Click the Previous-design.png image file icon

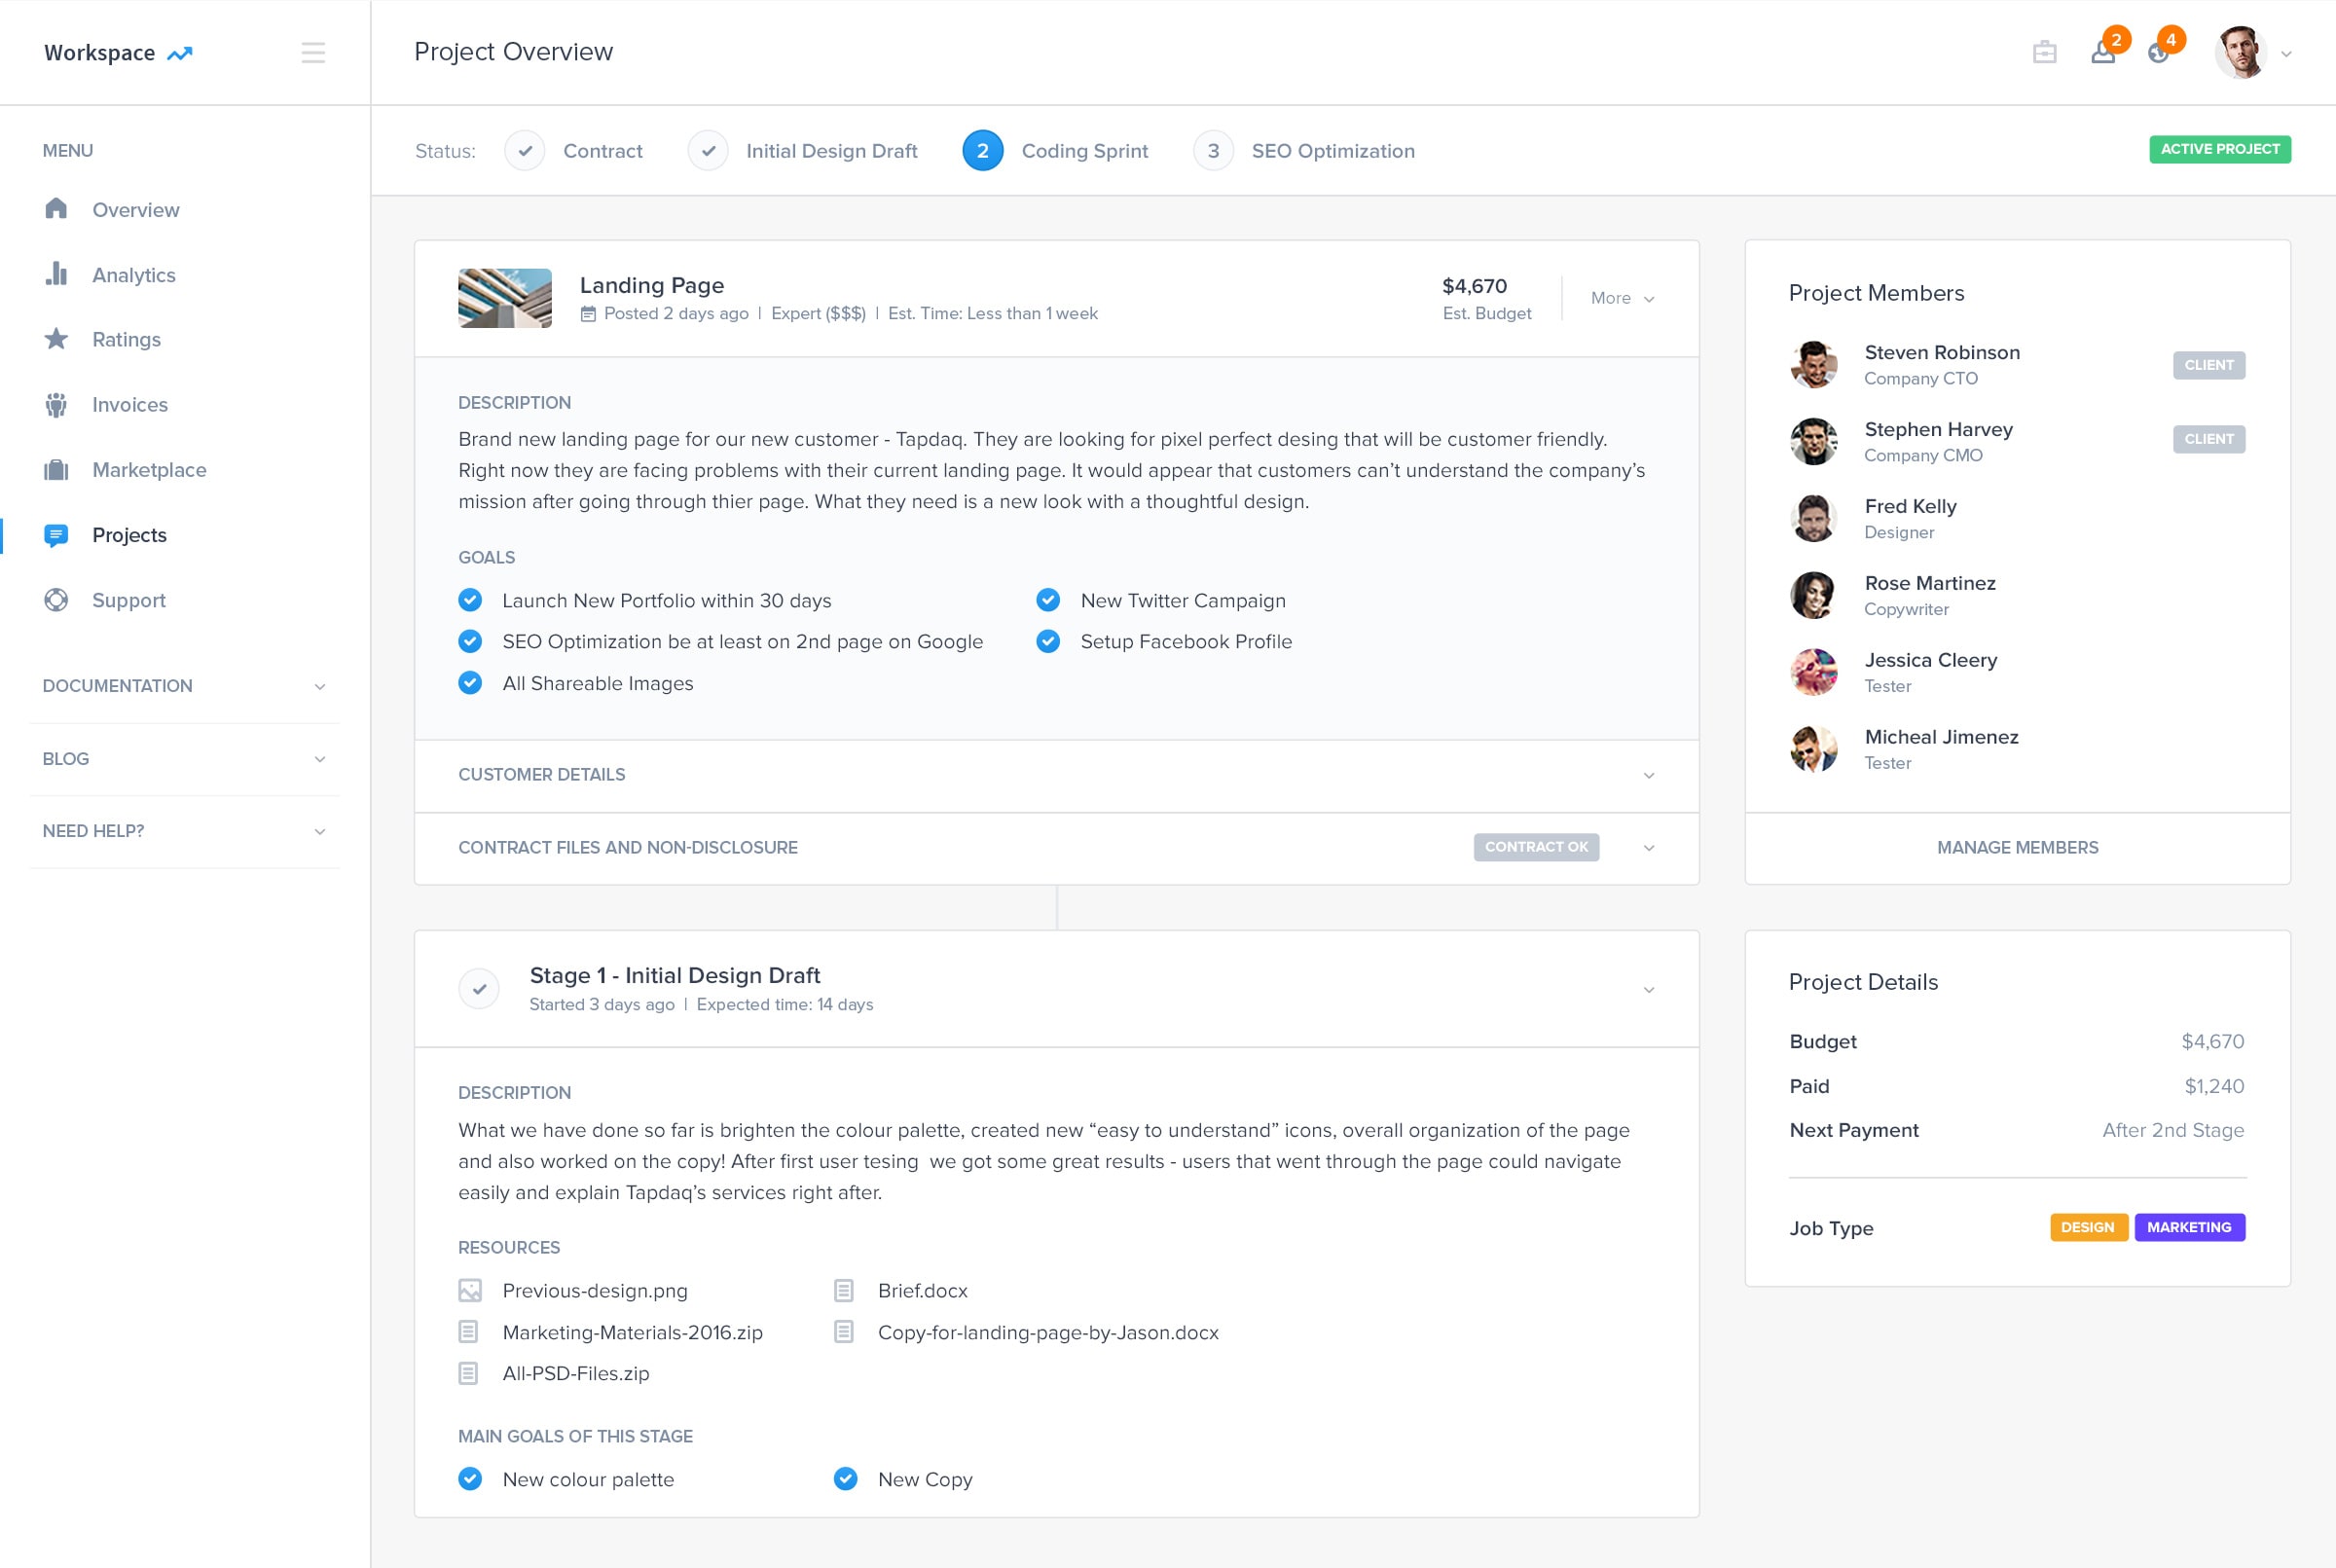470,1290
